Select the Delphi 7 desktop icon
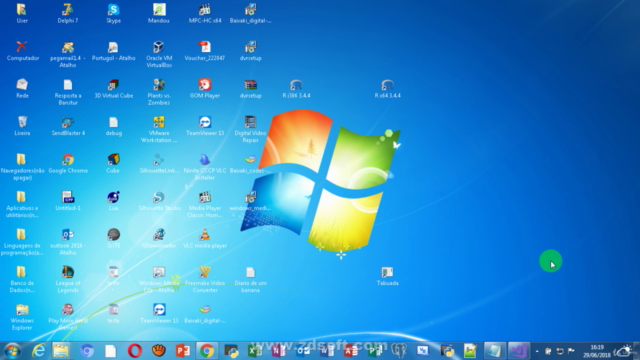Screen dimensions: 640x360 click(68, 13)
